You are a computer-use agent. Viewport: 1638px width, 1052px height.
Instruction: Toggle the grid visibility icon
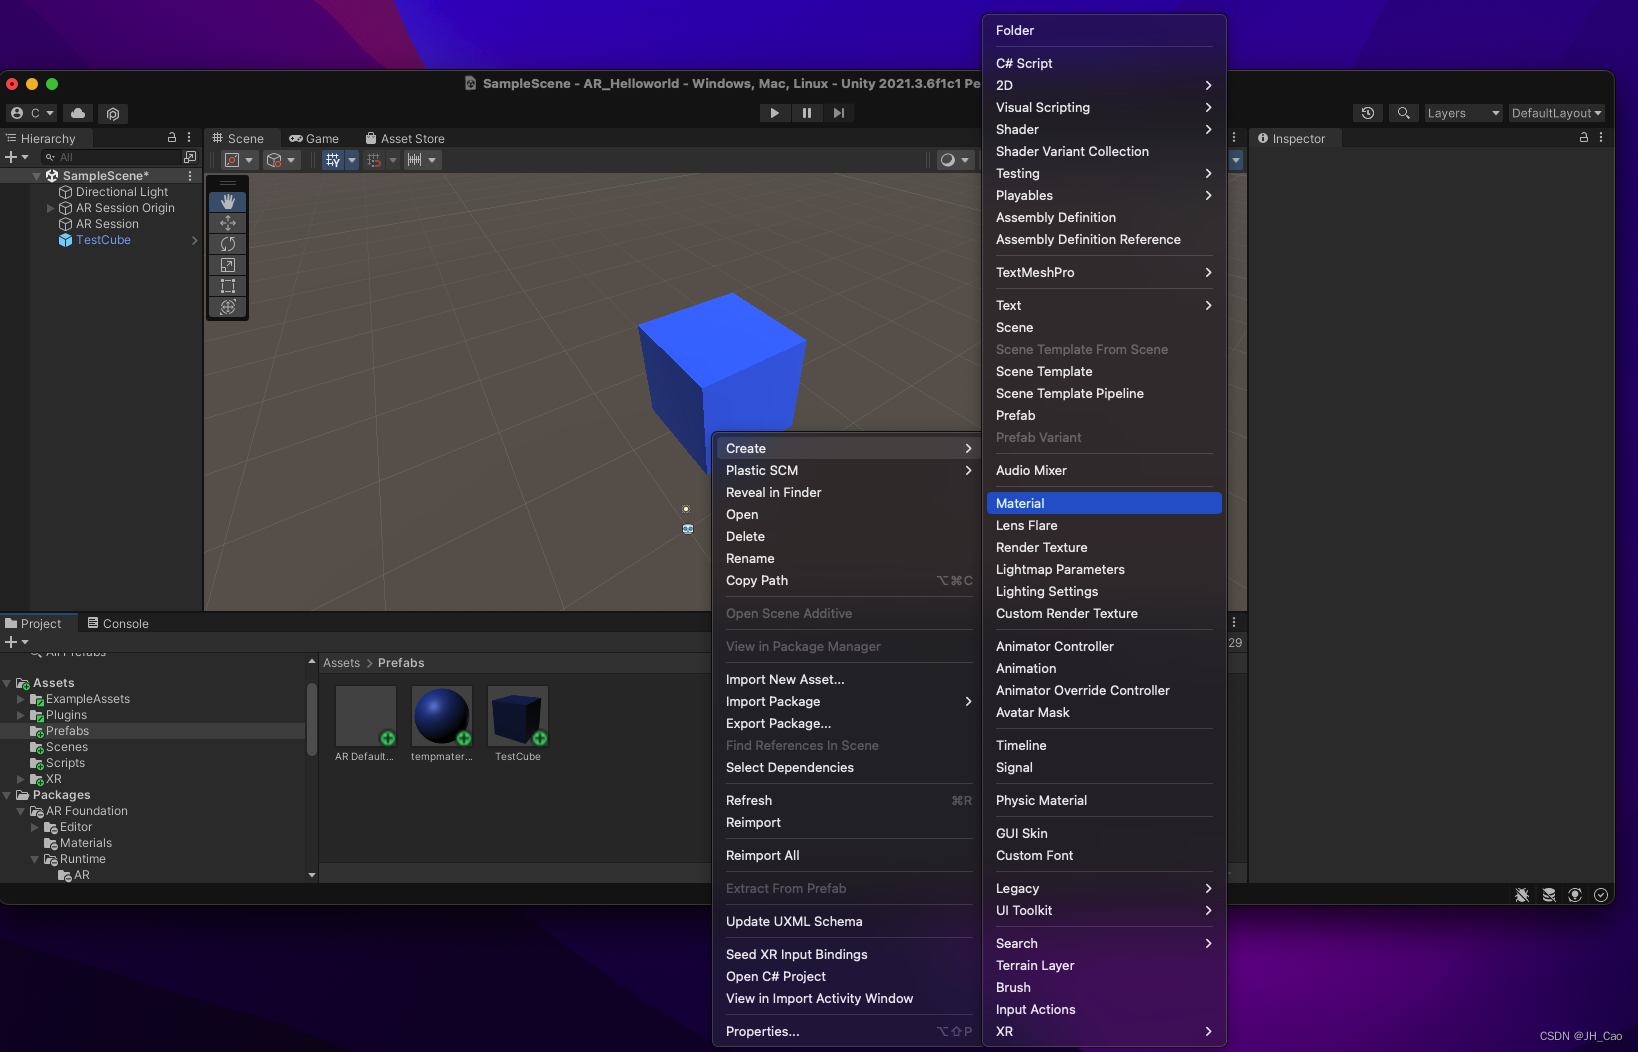tap(333, 160)
